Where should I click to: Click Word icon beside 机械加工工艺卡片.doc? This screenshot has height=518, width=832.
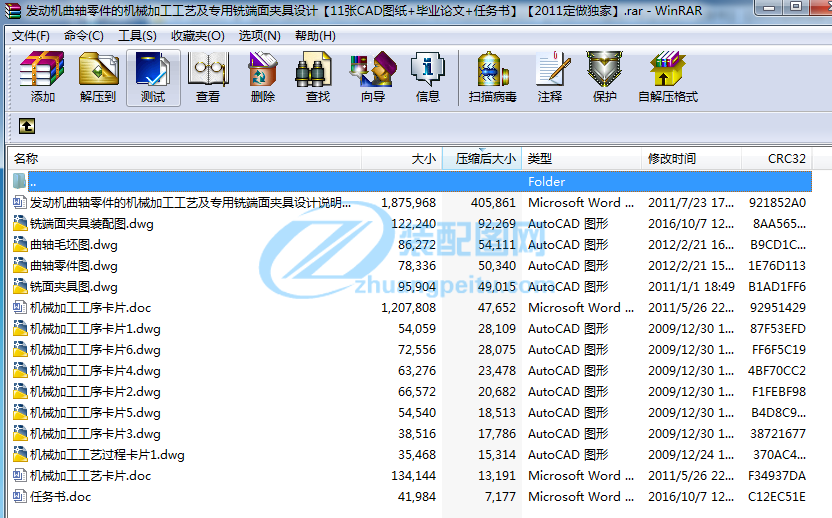(20, 475)
